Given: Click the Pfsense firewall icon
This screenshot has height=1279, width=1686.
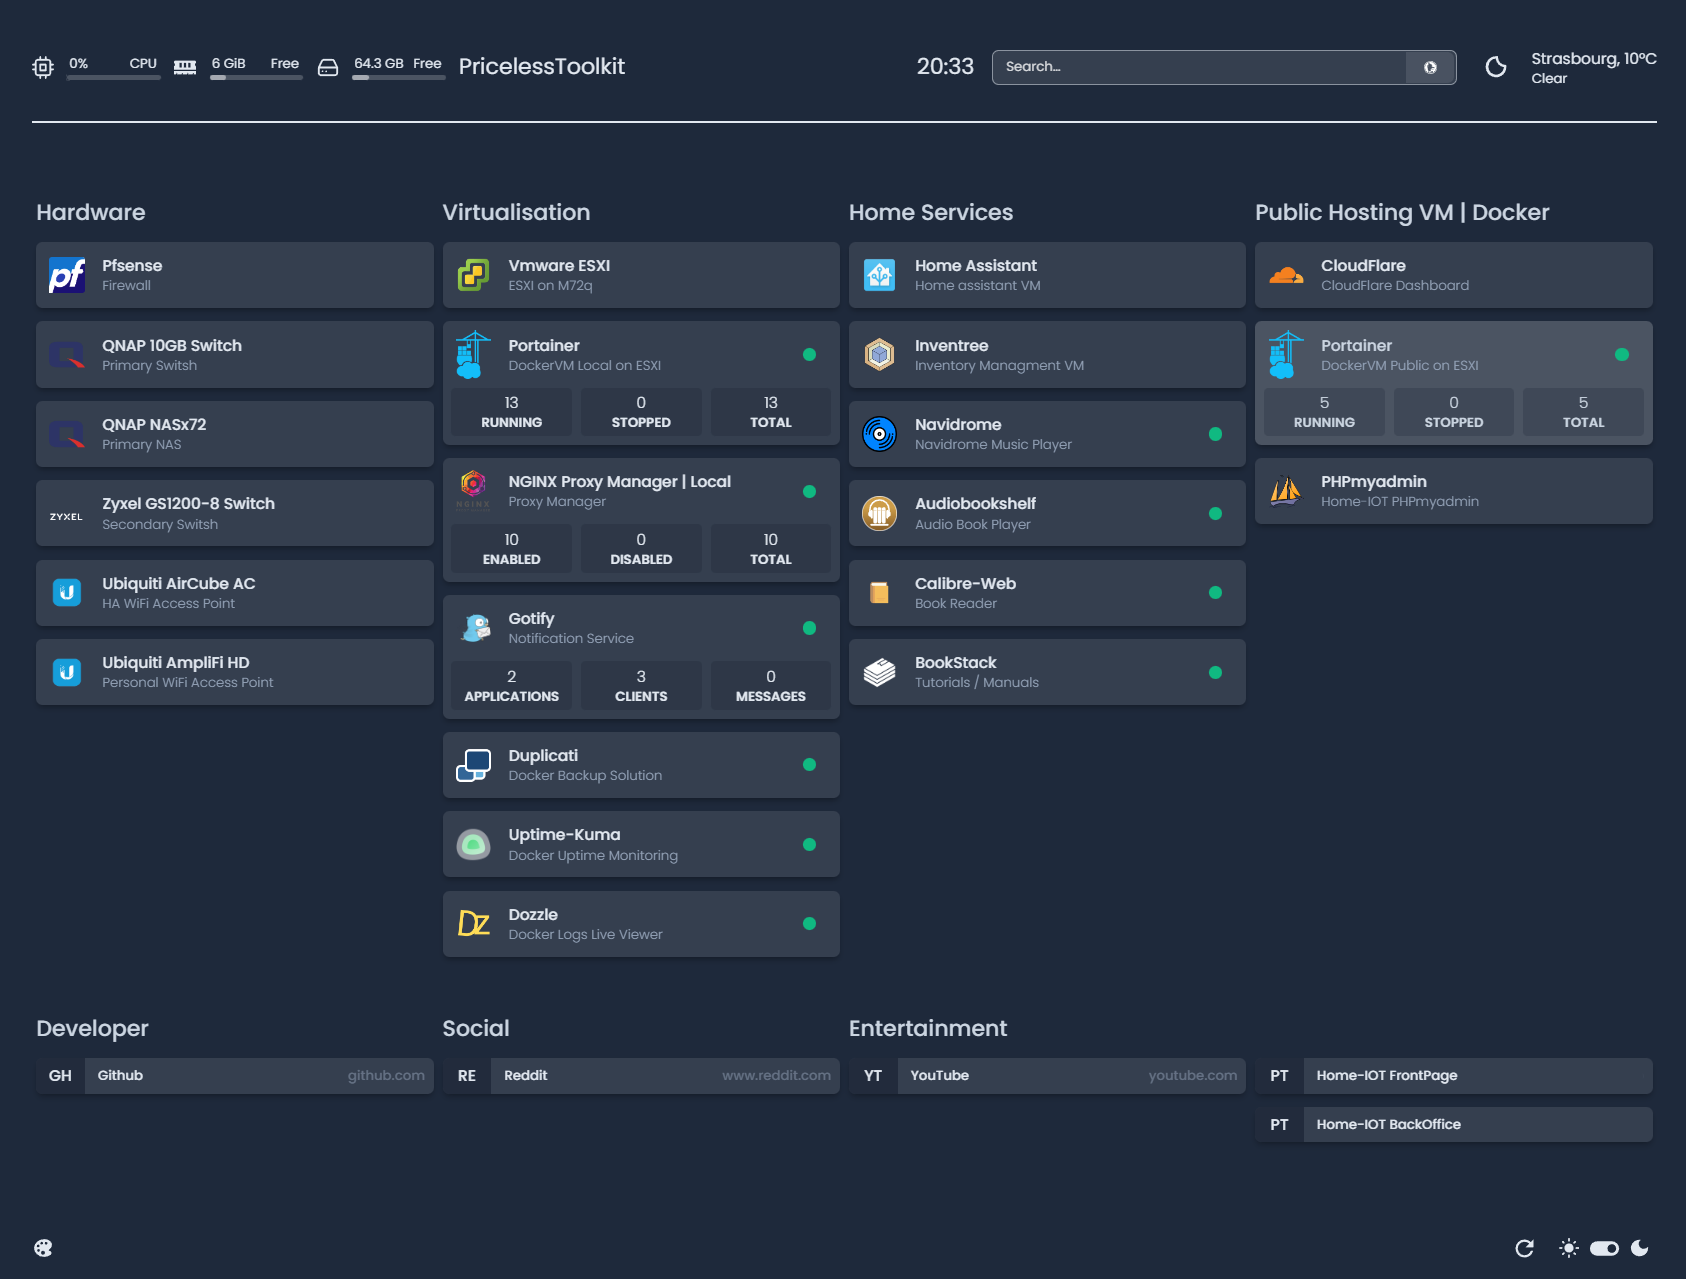Looking at the screenshot, I should [x=66, y=275].
